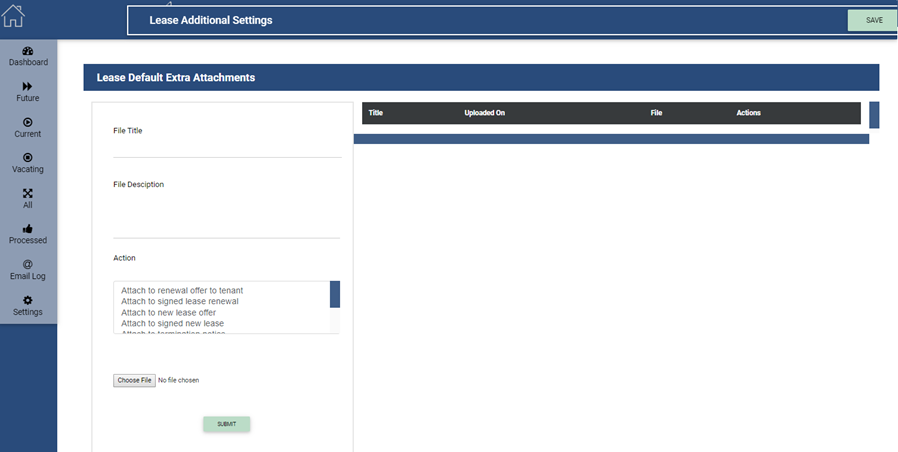Select 'Attach to new lease offer'
The width and height of the screenshot is (898, 452).
[x=168, y=313]
